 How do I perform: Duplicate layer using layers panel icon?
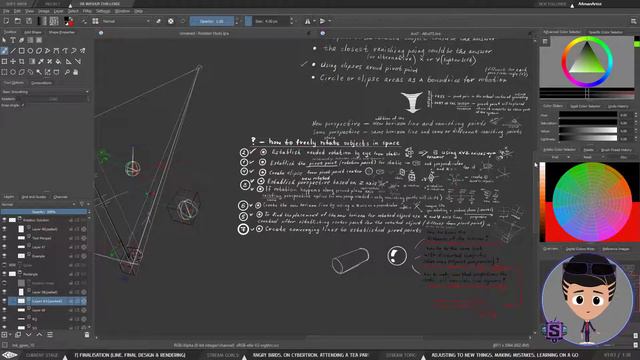[18, 335]
